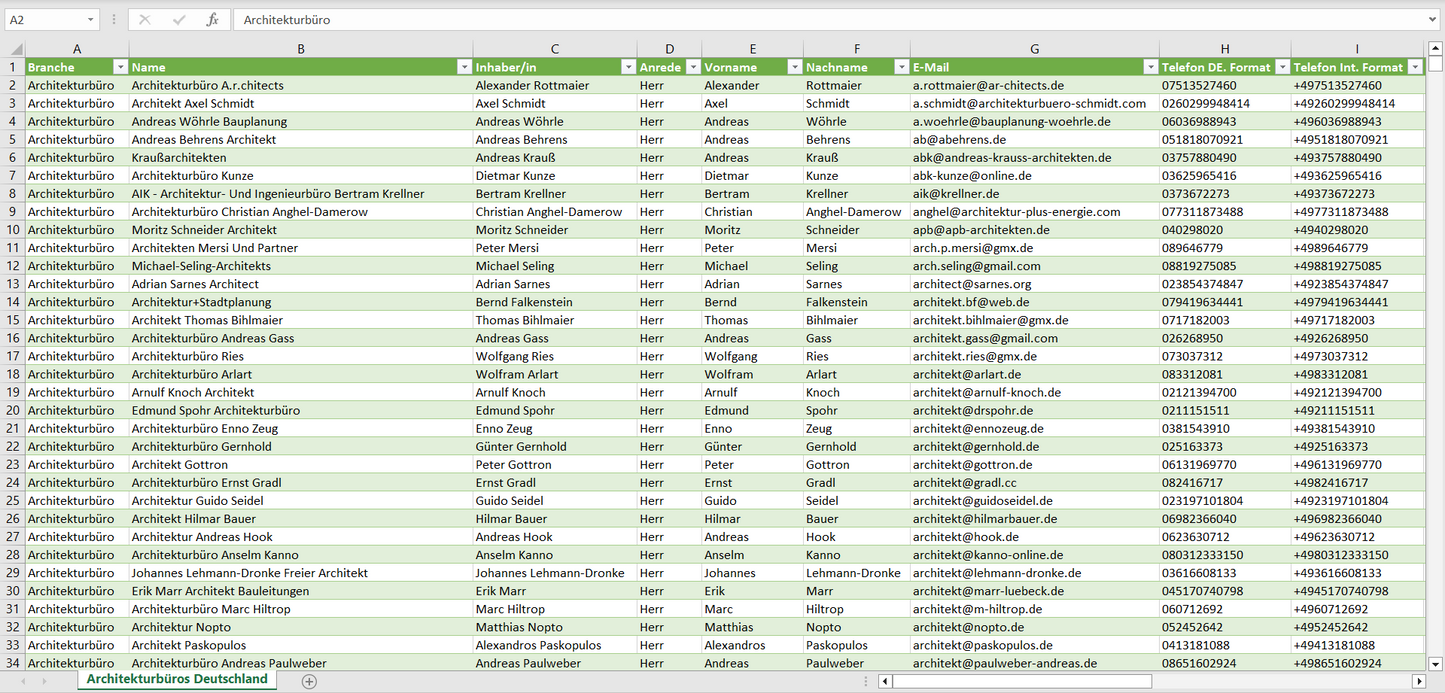
Task: Open the Nachname filter dropdown
Action: coord(900,67)
